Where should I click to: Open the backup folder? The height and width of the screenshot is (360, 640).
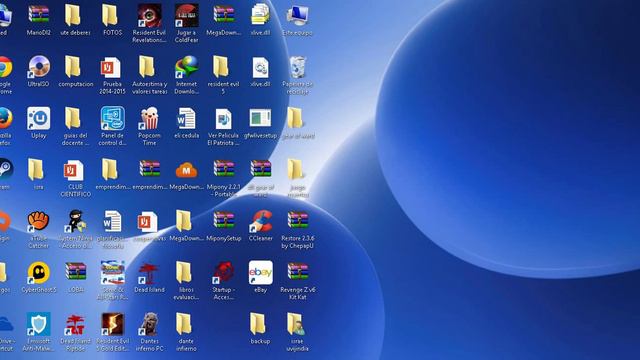tap(258, 324)
